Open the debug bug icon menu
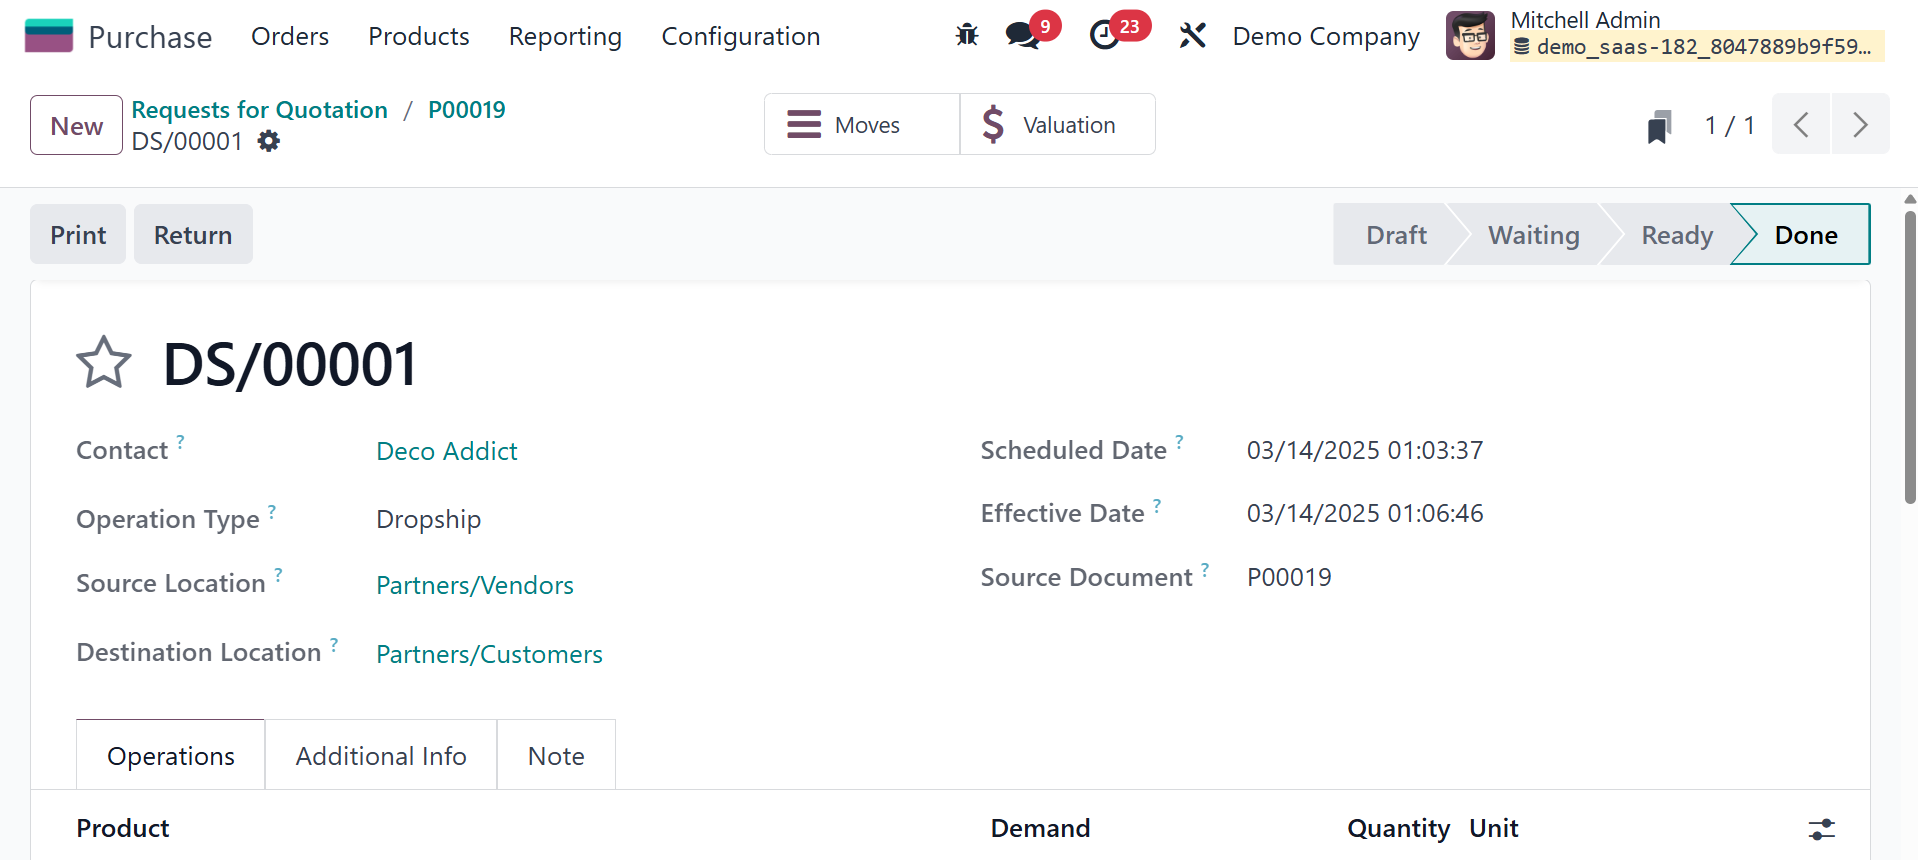1918x860 pixels. (967, 36)
